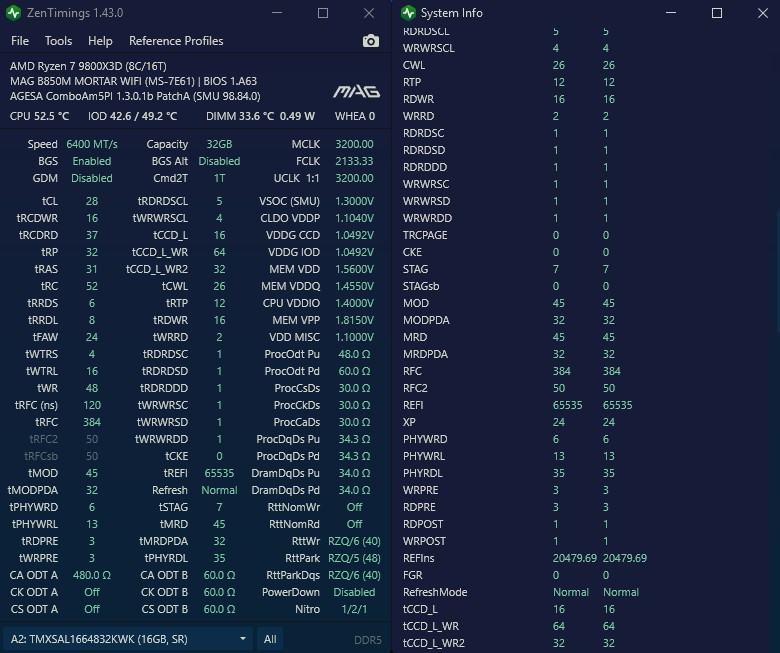Click the MAG motherboard brand logo
This screenshot has width=780, height=653.
point(356,92)
